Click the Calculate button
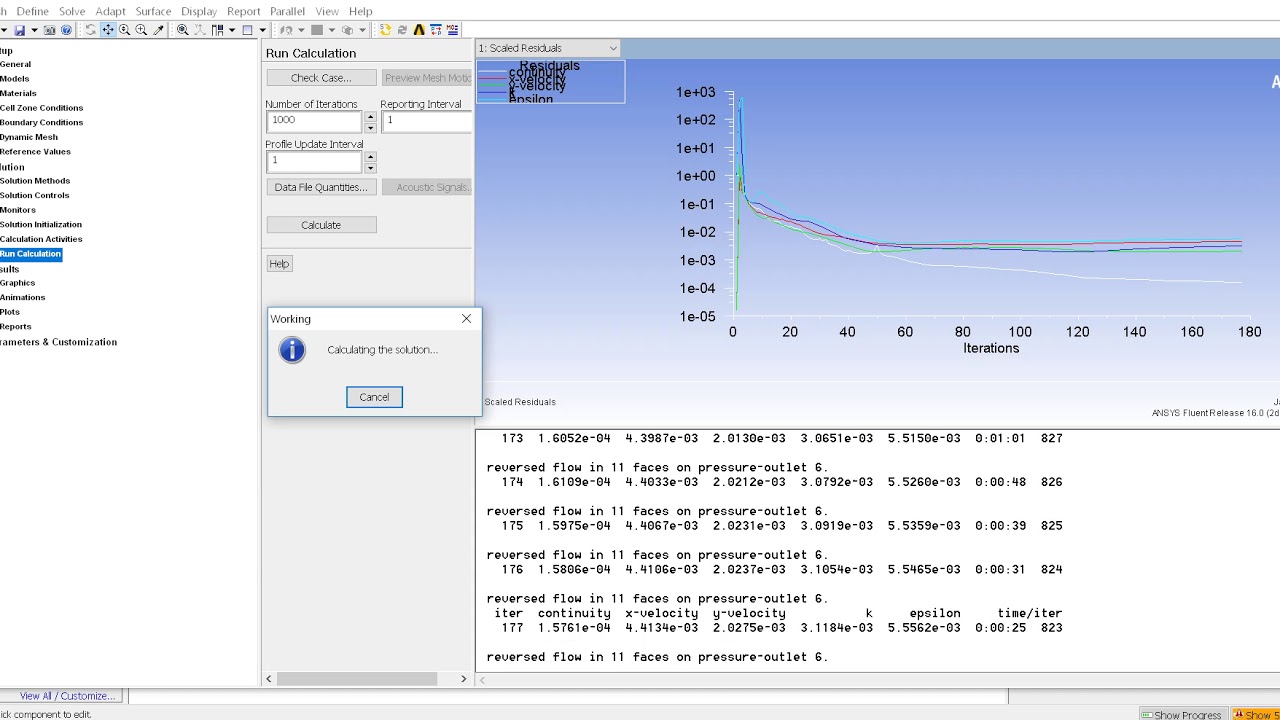This screenshot has width=1280, height=720. pyautogui.click(x=321, y=225)
